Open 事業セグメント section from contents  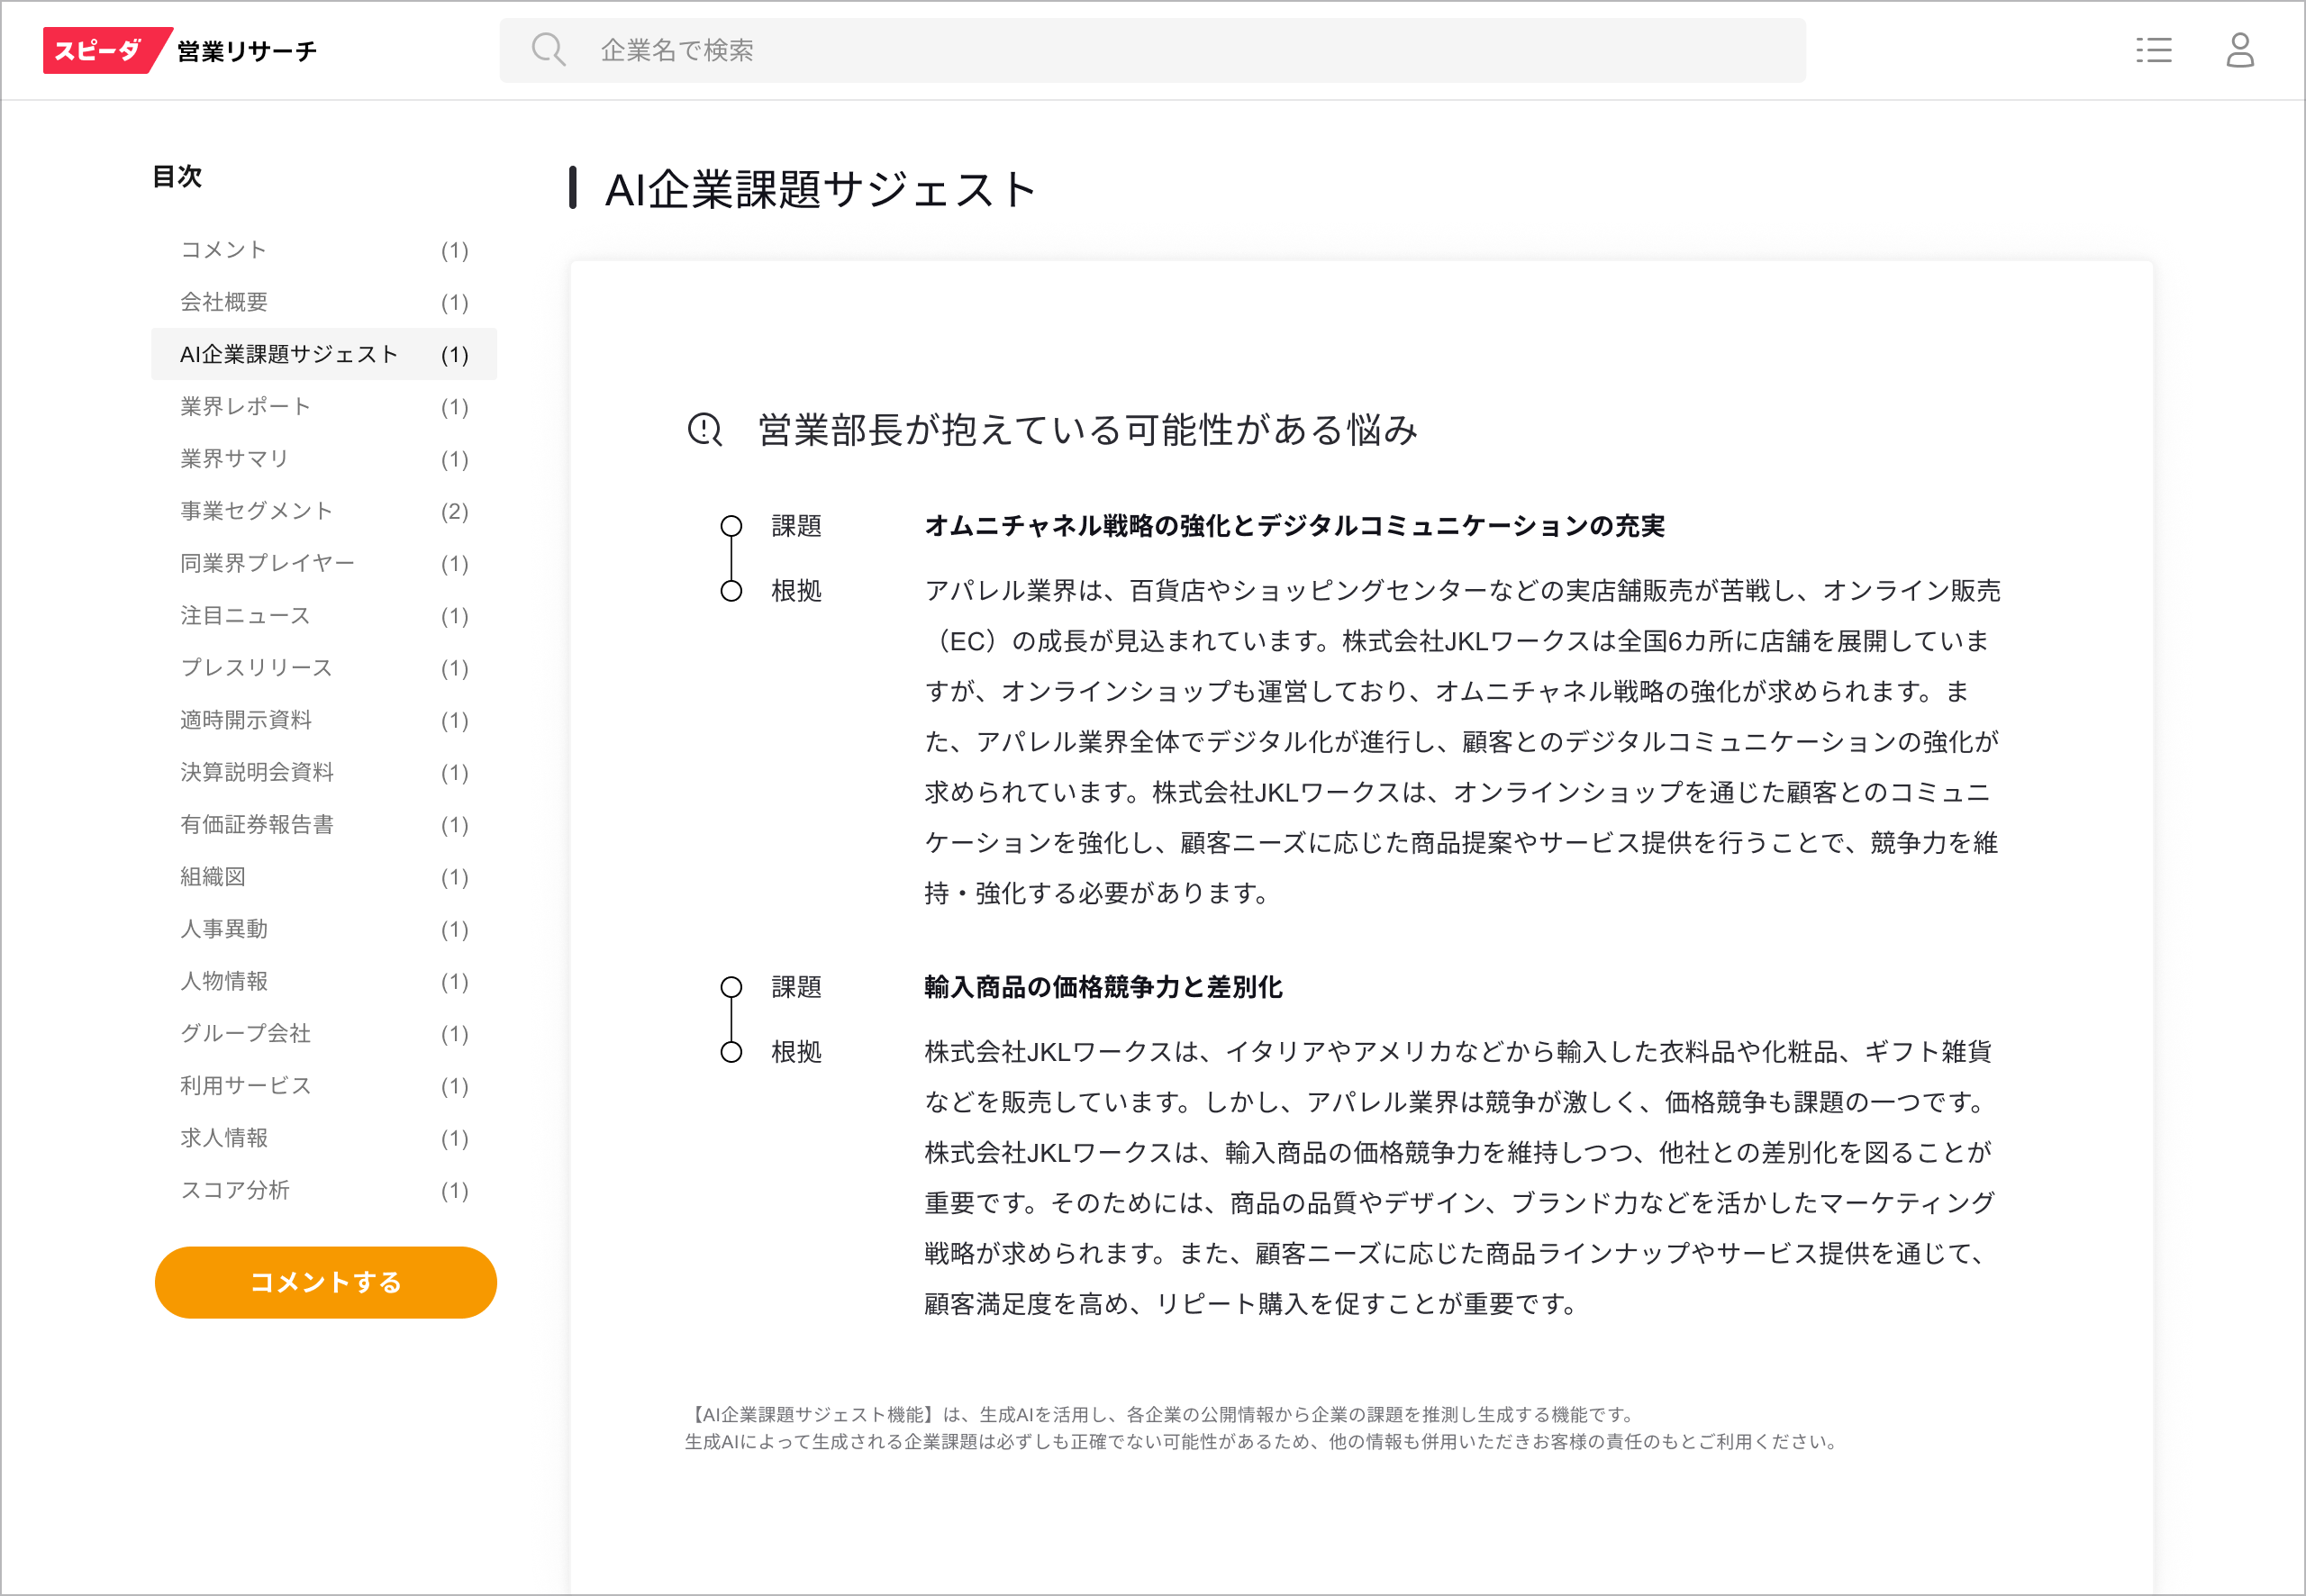pos(256,511)
